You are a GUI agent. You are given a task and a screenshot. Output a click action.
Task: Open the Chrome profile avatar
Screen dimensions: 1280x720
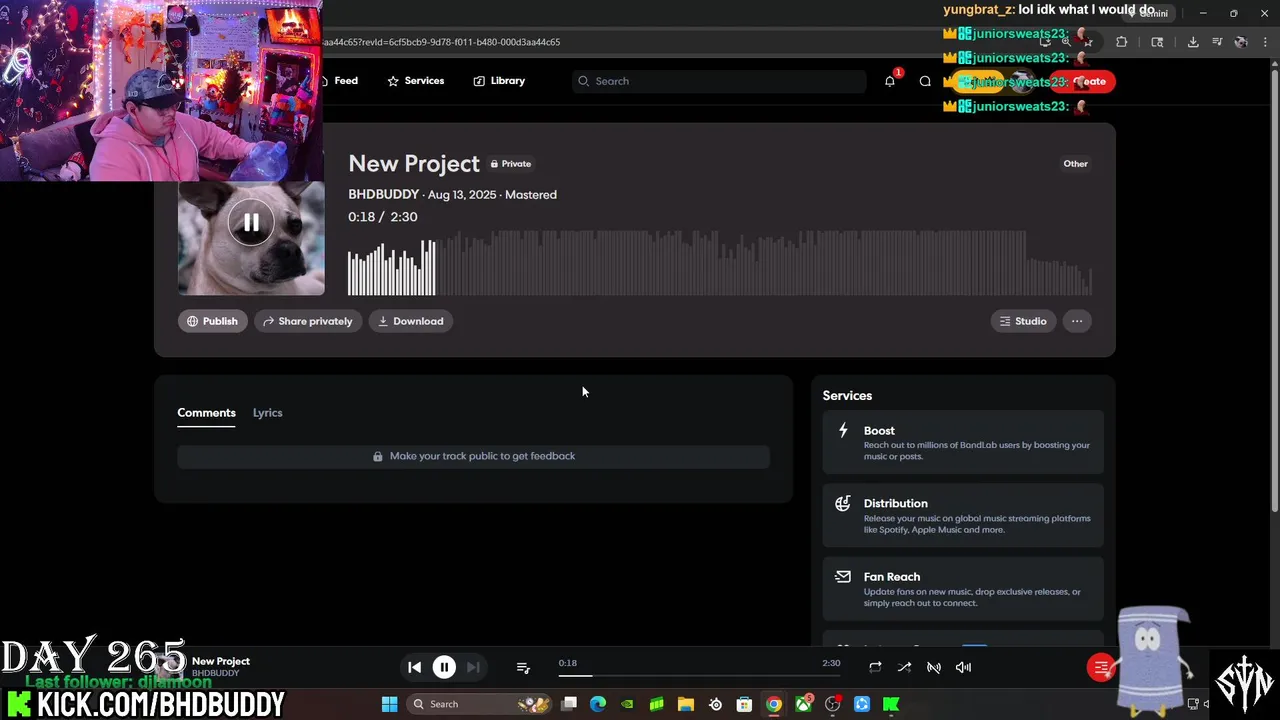pos(1241,42)
